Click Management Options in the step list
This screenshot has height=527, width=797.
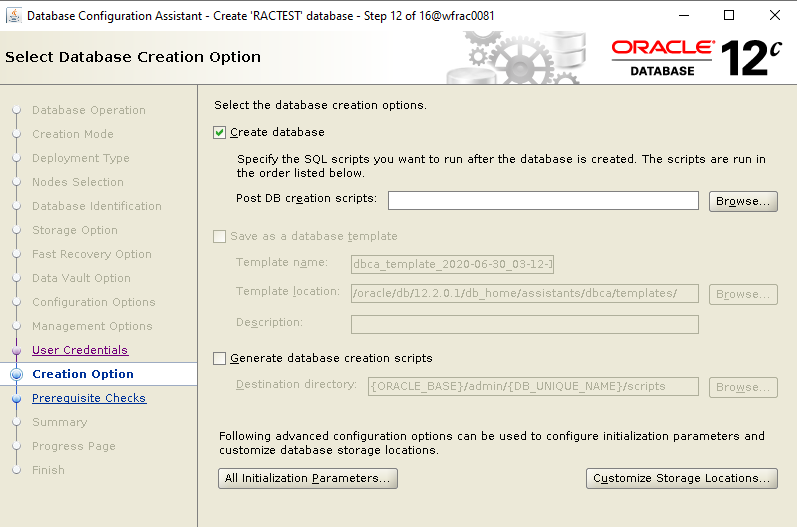click(x=92, y=326)
